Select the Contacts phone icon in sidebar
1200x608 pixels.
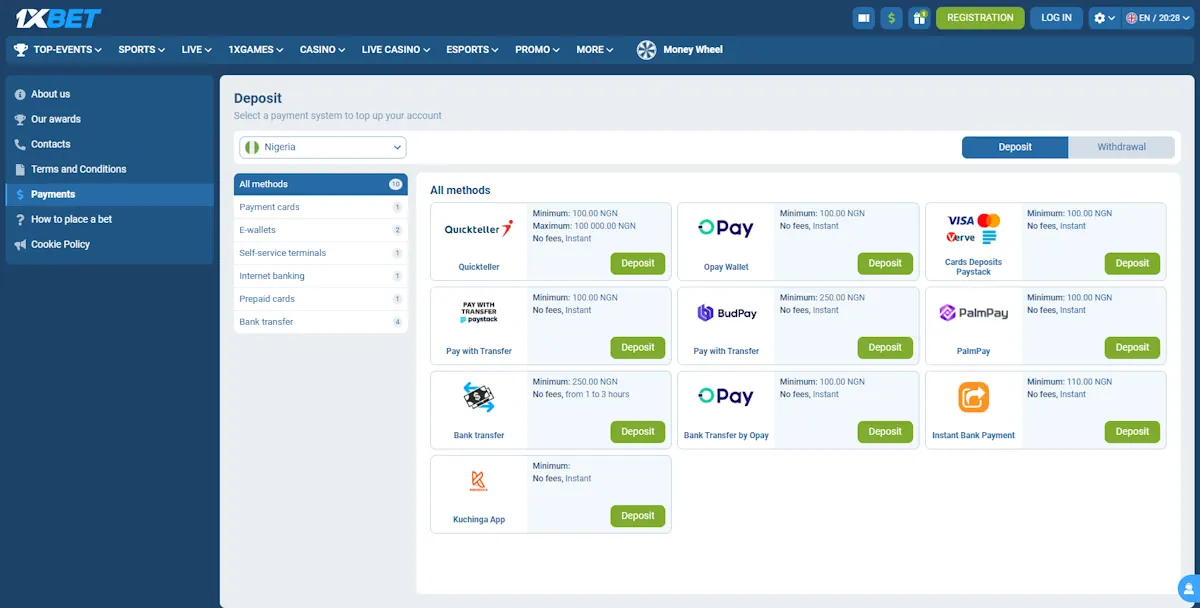tap(20, 143)
